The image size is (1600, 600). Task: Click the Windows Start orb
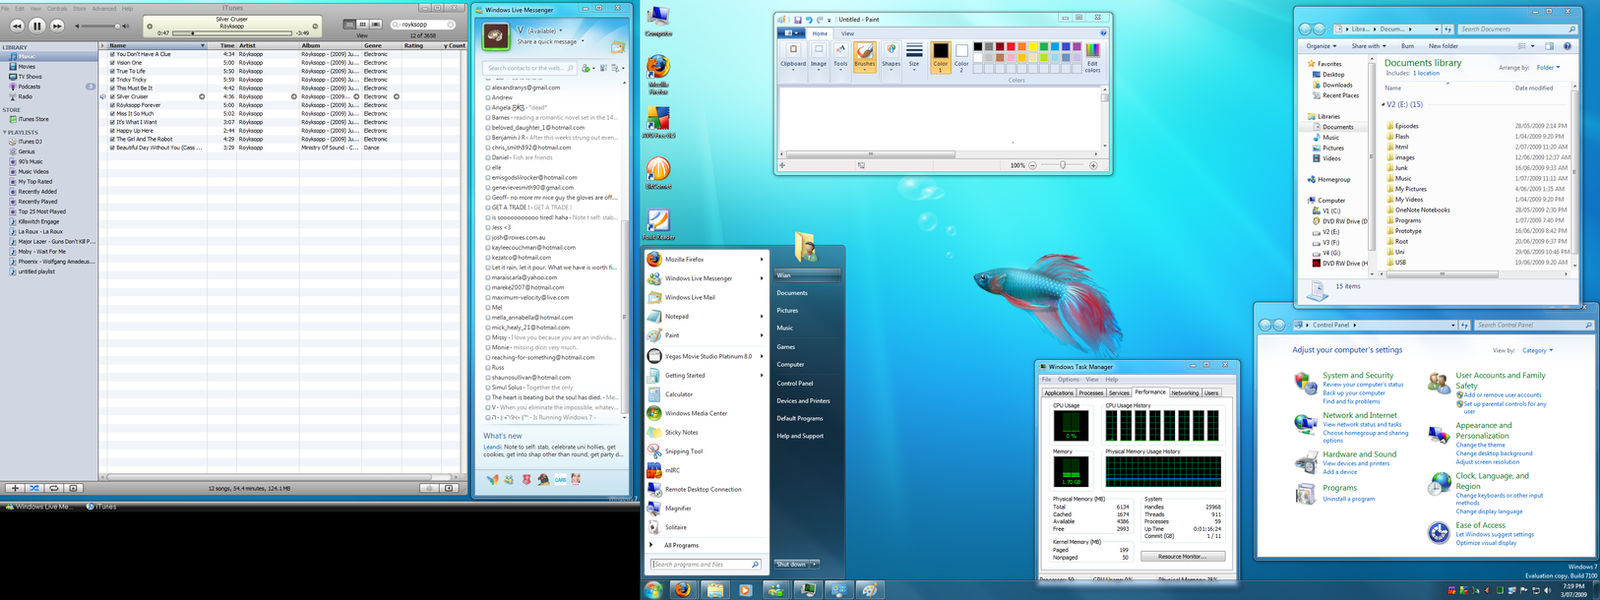click(x=653, y=590)
